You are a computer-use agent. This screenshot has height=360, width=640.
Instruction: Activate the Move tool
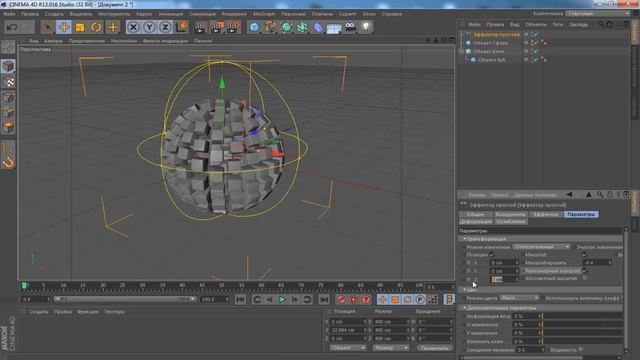[x=64, y=27]
